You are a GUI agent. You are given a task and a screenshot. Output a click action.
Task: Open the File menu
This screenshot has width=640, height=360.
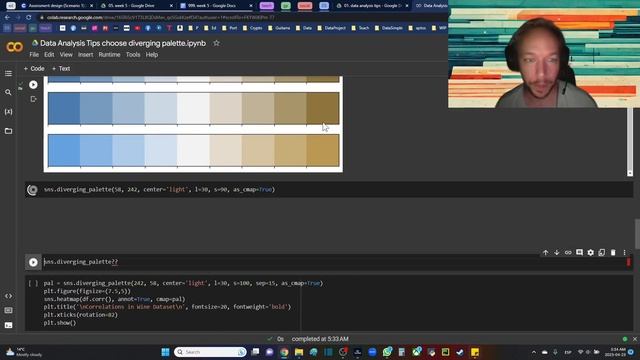tap(34, 55)
